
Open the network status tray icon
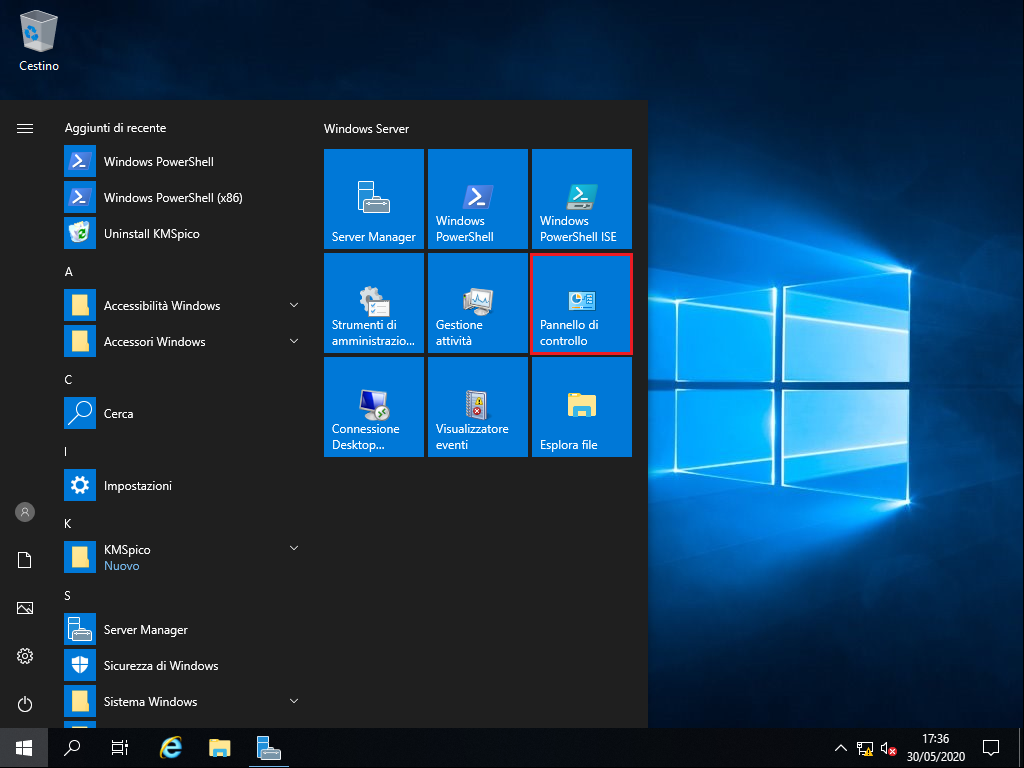[865, 748]
